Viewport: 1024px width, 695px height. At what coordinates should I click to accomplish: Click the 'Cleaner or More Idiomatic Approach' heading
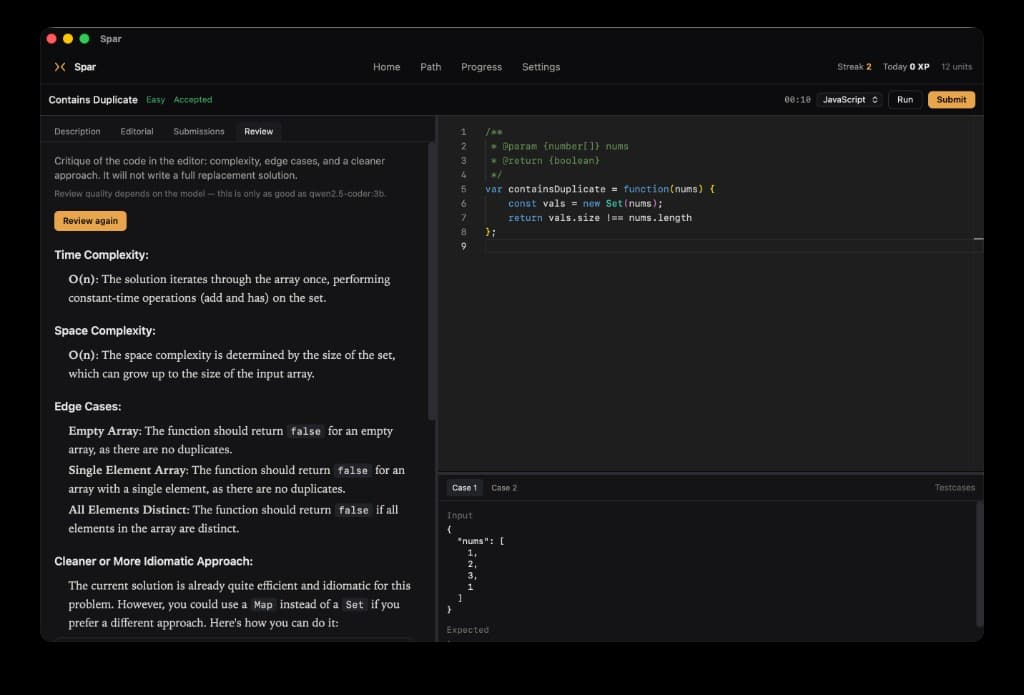pyautogui.click(x=153, y=561)
